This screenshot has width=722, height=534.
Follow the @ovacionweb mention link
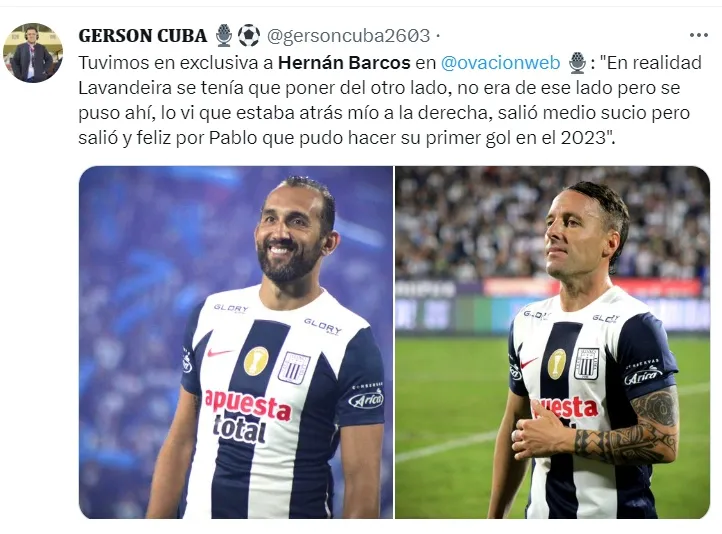coord(500,63)
